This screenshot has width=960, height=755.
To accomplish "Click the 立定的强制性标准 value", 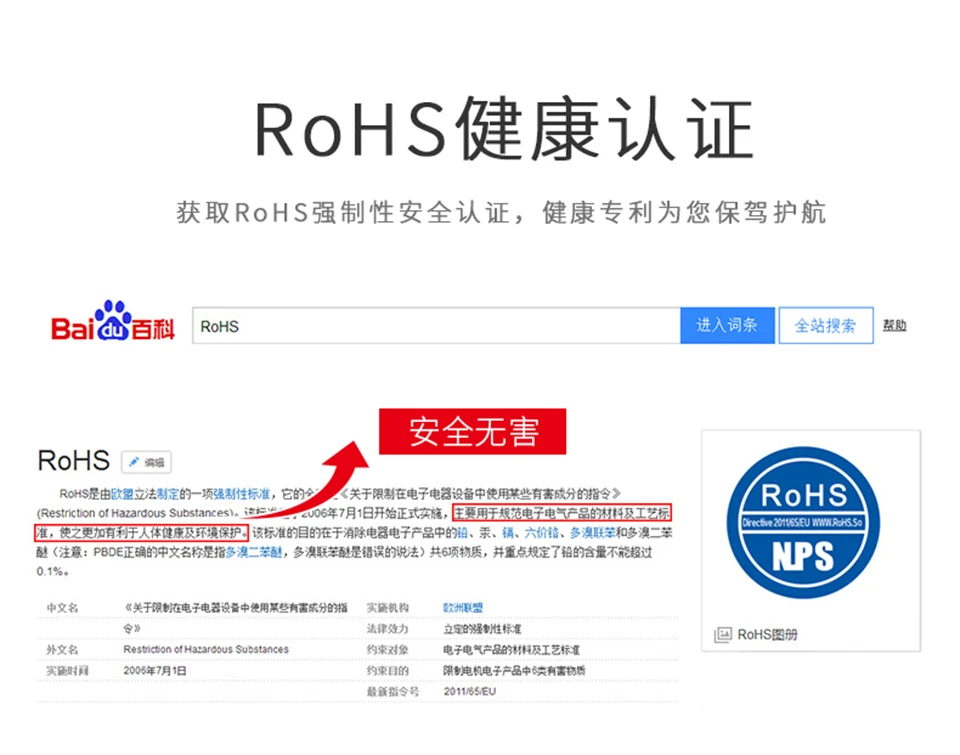I will [482, 629].
